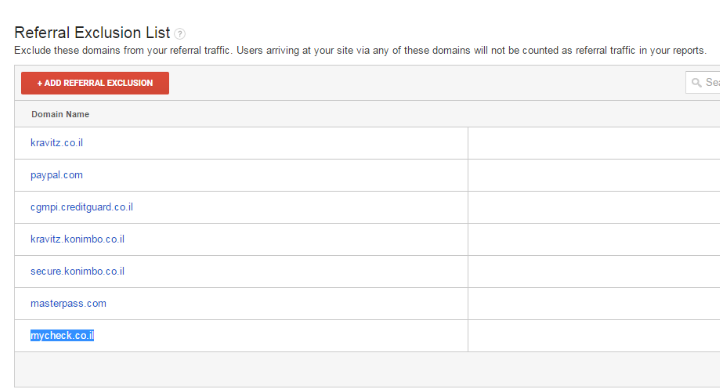Open the kravitz.co.il domain link
Image resolution: width=720 pixels, height=392 pixels.
point(56,143)
